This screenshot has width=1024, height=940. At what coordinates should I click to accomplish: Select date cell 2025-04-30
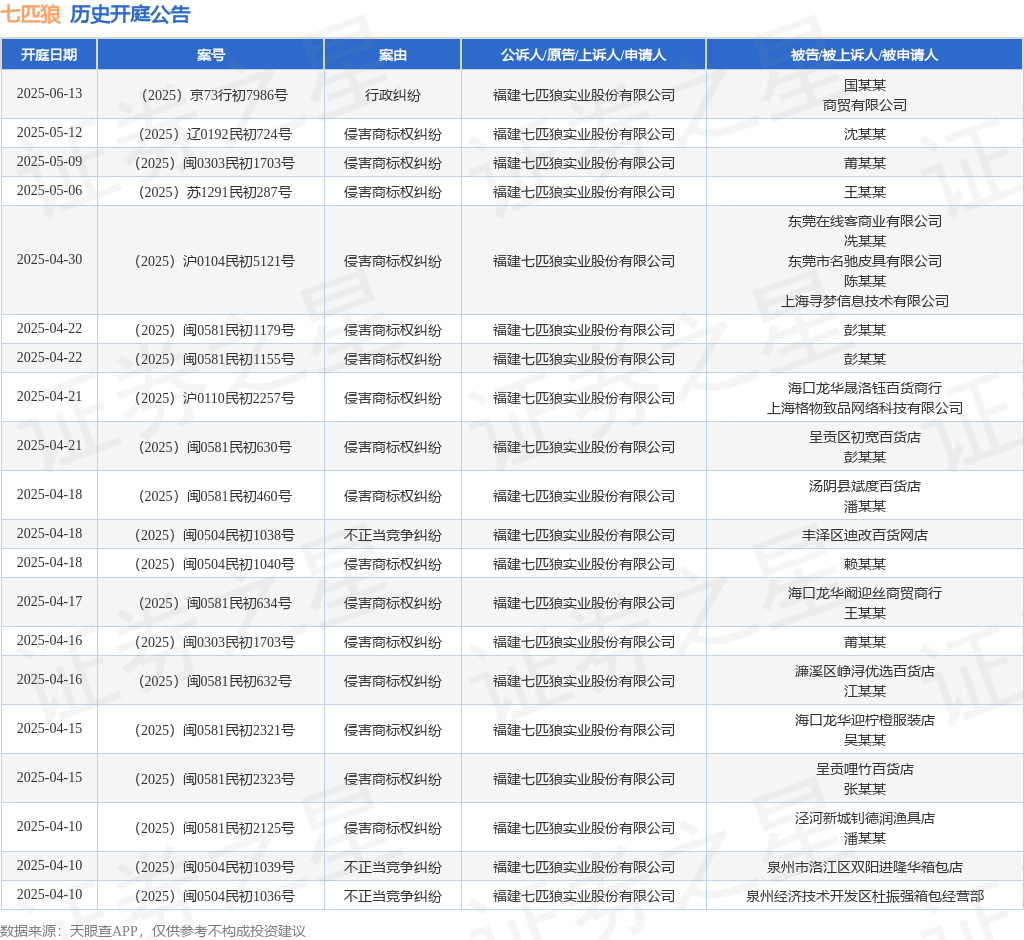click(x=49, y=259)
